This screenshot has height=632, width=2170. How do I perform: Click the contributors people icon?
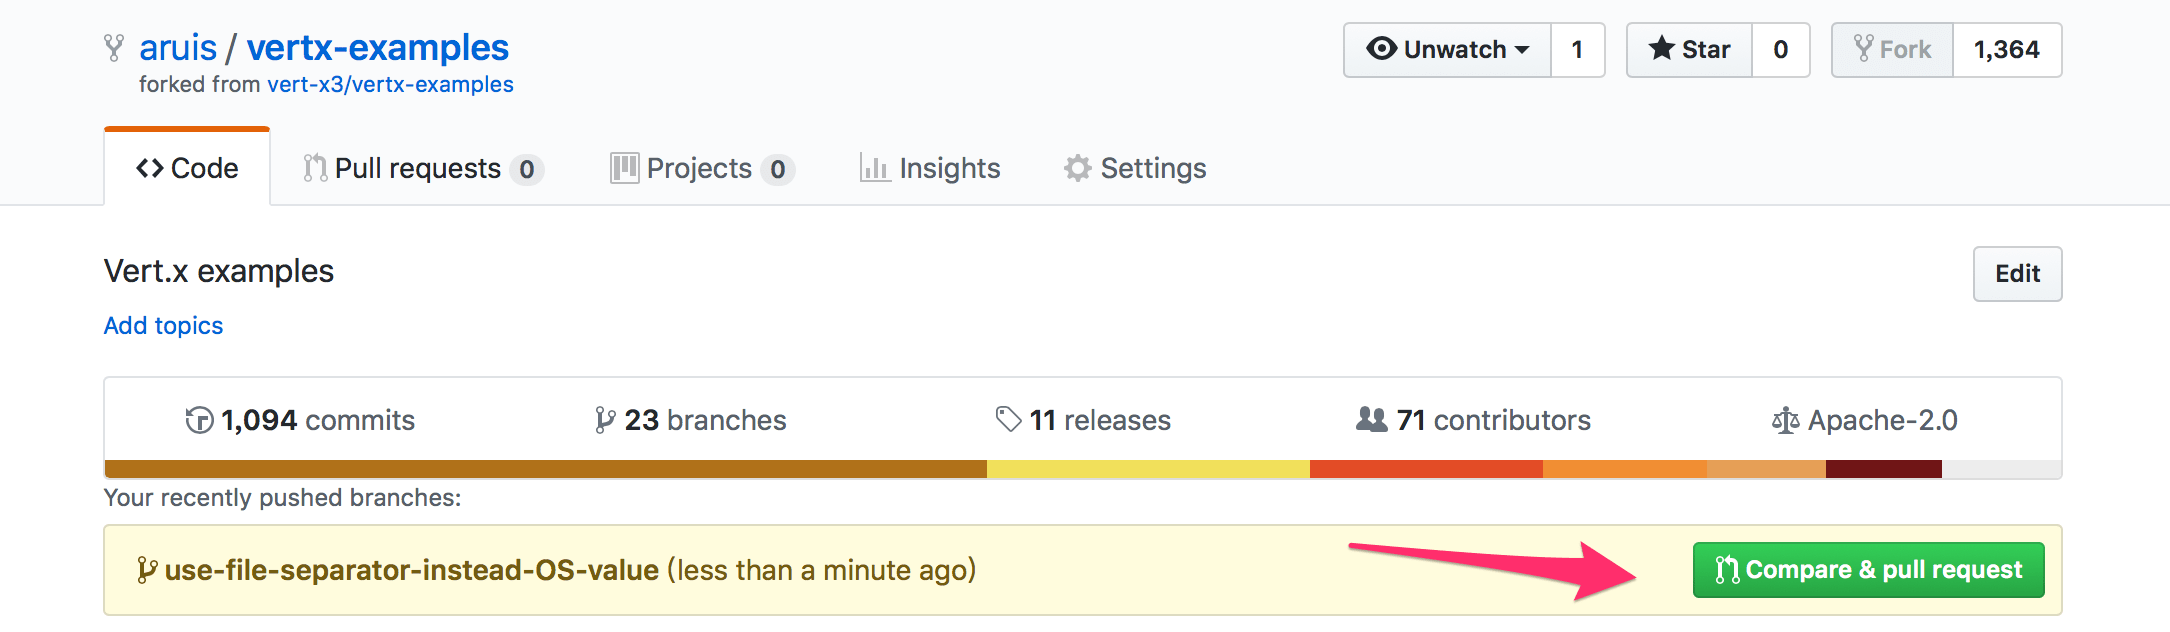tap(1371, 420)
